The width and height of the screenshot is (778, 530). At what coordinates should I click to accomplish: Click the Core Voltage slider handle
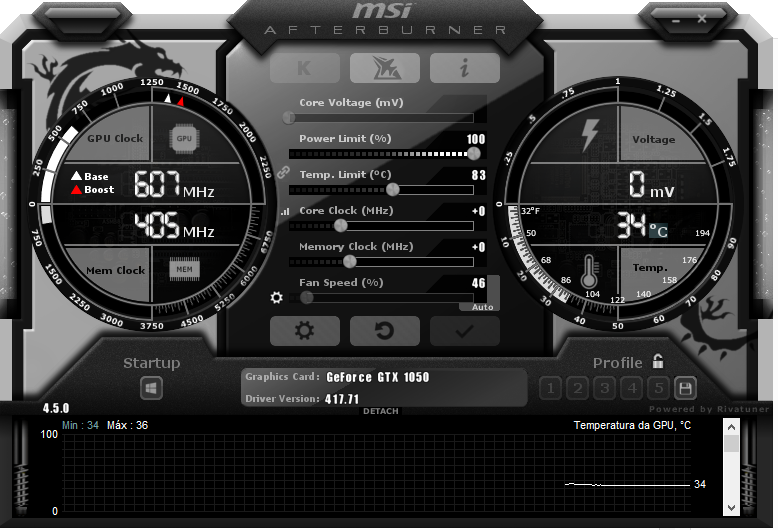tap(289, 118)
